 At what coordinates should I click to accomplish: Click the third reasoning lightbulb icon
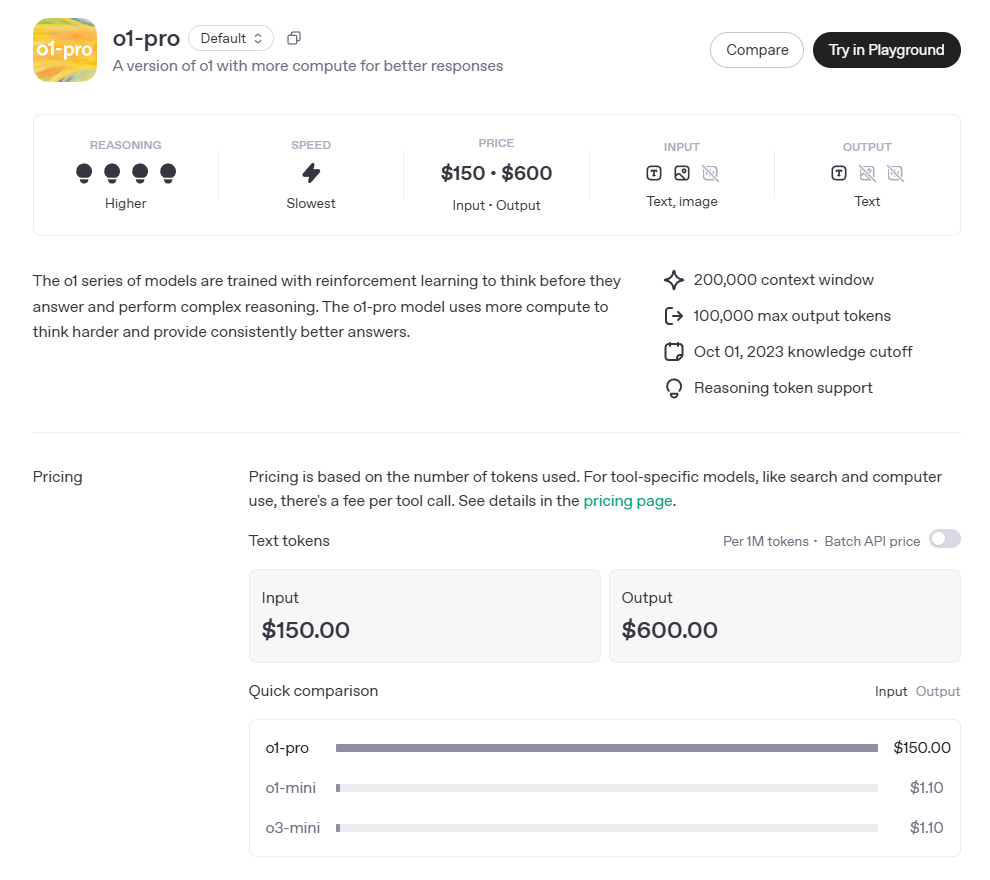pos(140,173)
